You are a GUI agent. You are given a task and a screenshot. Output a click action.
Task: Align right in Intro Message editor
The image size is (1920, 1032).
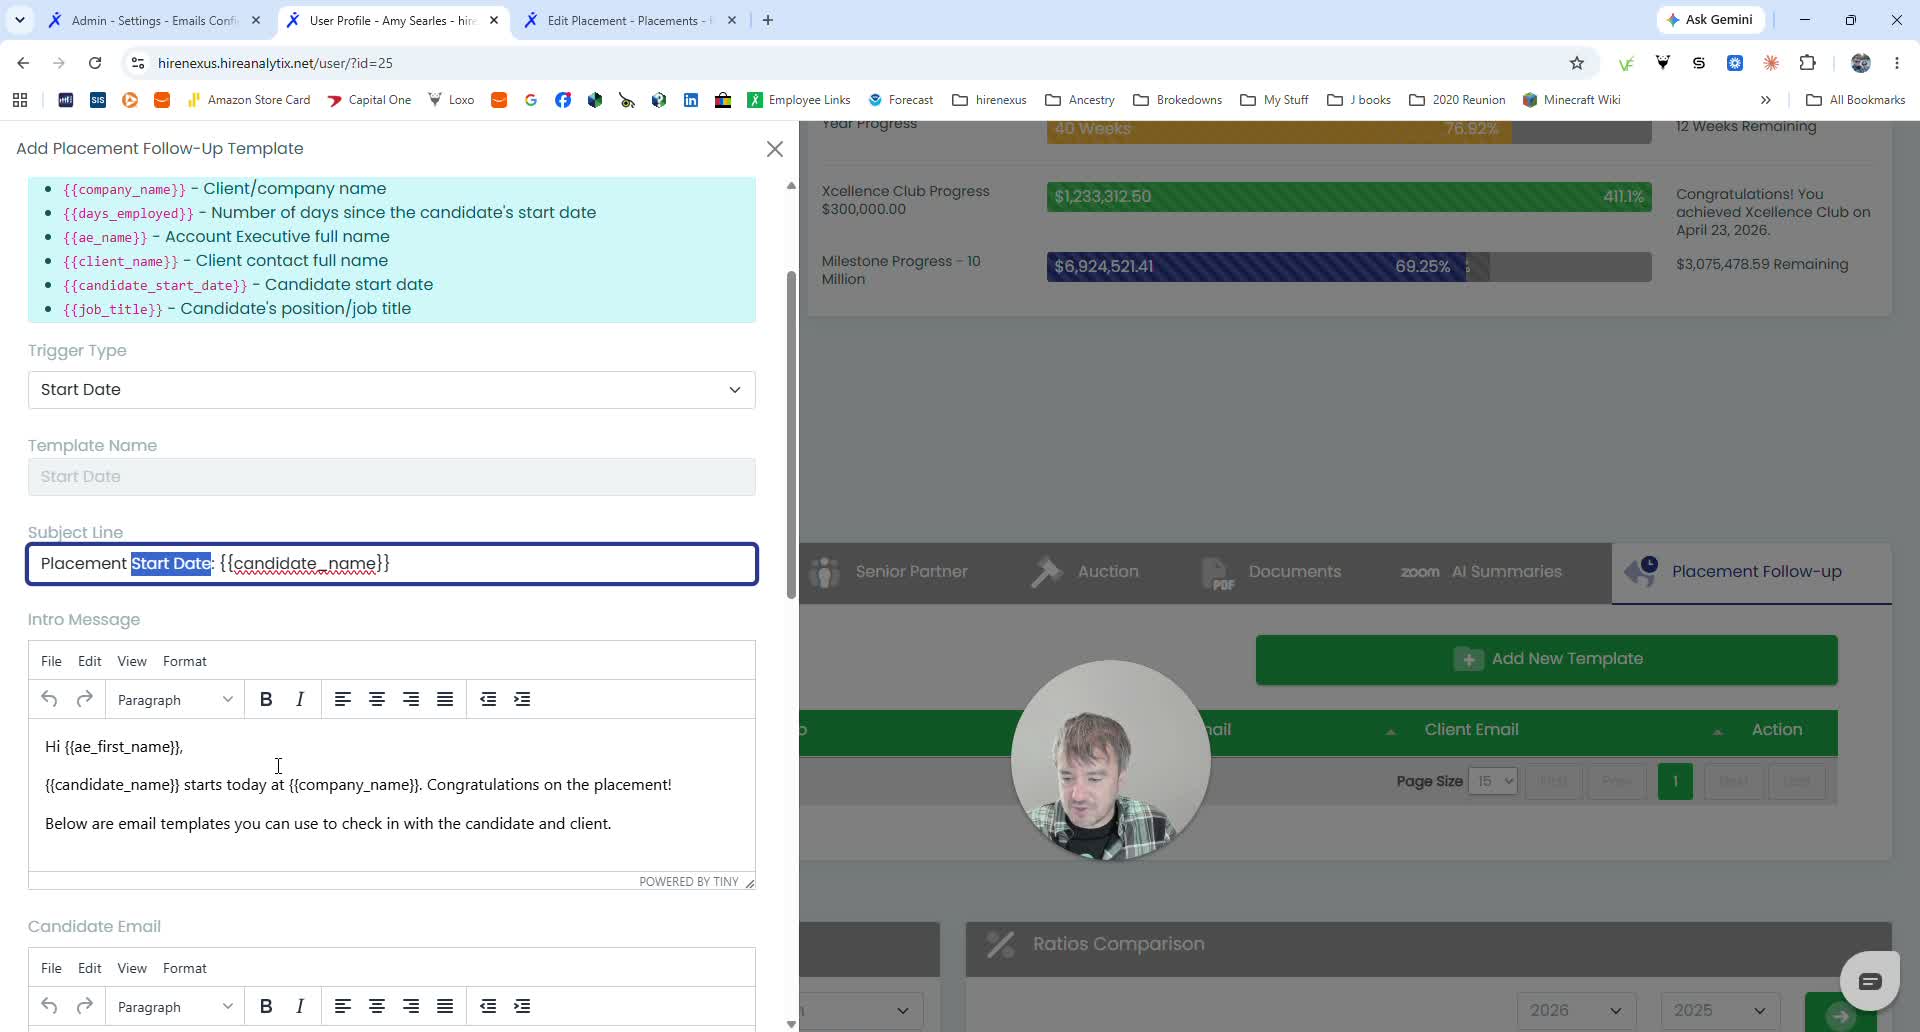click(x=411, y=699)
